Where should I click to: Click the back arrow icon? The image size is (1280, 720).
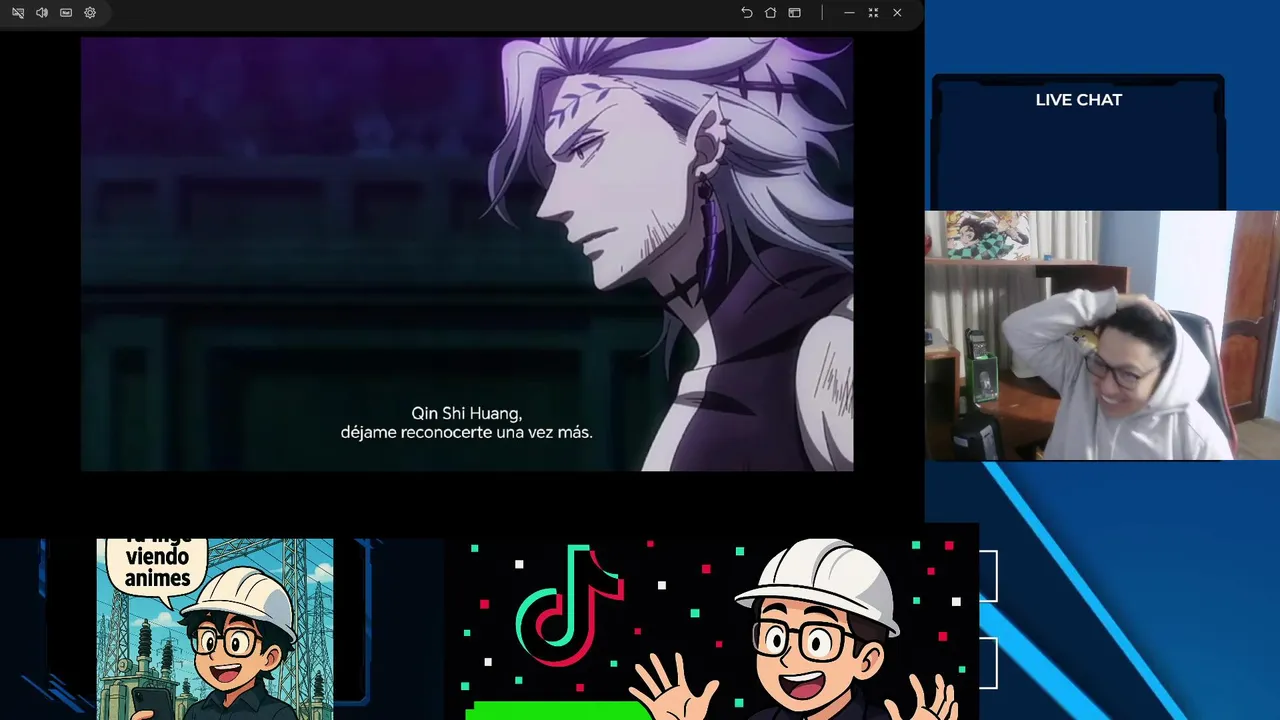746,13
